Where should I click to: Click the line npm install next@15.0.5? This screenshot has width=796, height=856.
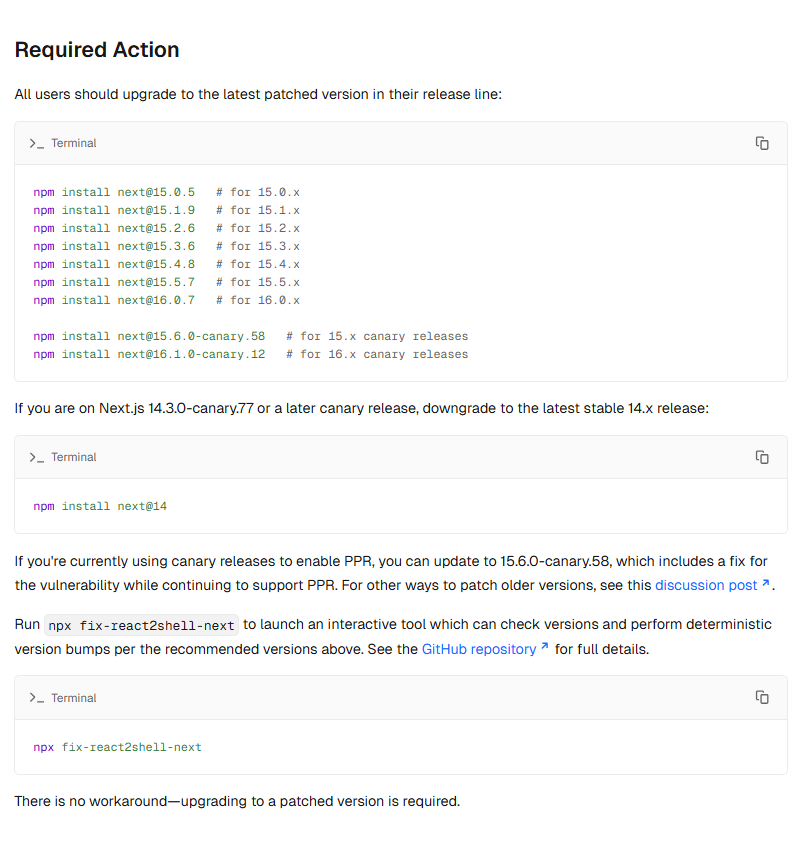114,192
